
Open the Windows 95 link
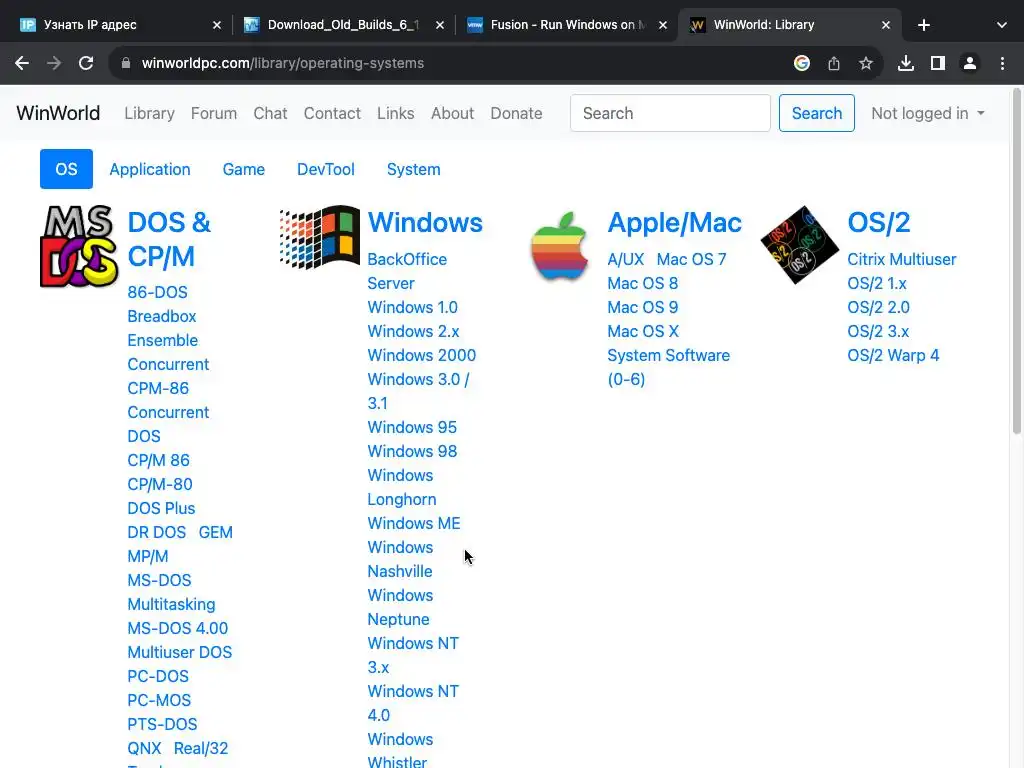pyautogui.click(x=412, y=427)
